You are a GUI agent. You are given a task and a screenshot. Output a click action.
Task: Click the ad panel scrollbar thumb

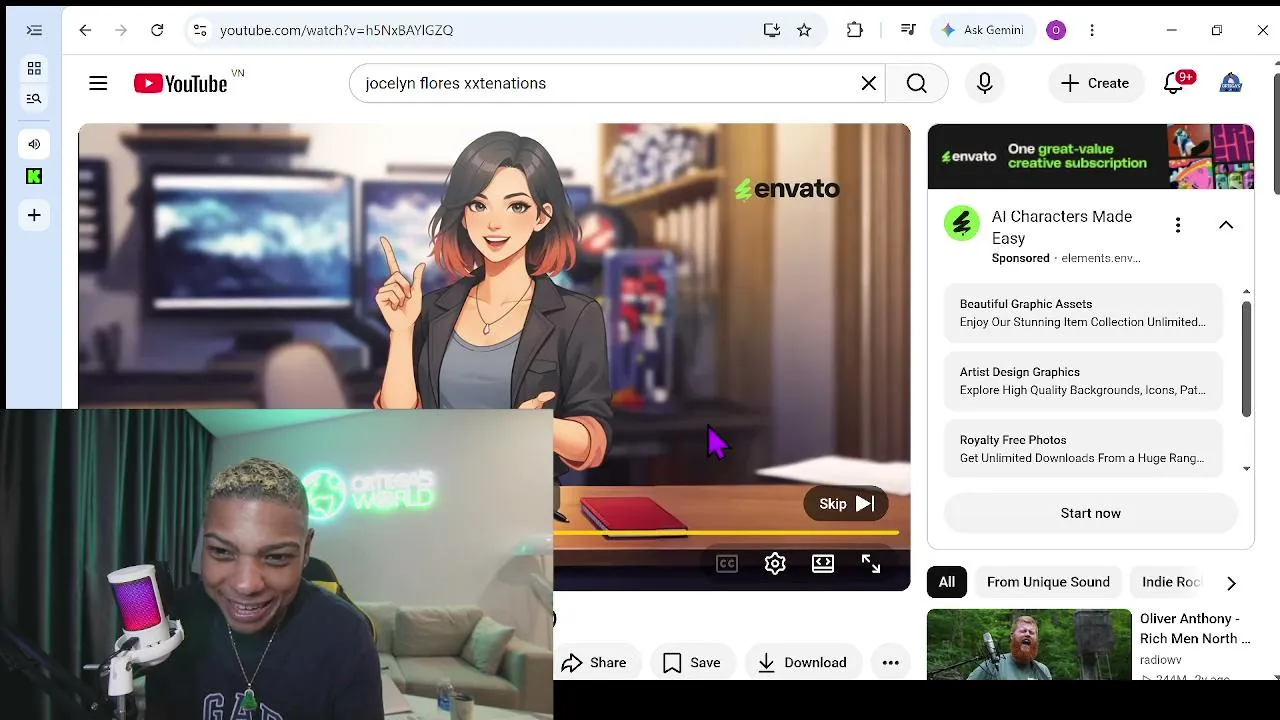tap(1246, 358)
